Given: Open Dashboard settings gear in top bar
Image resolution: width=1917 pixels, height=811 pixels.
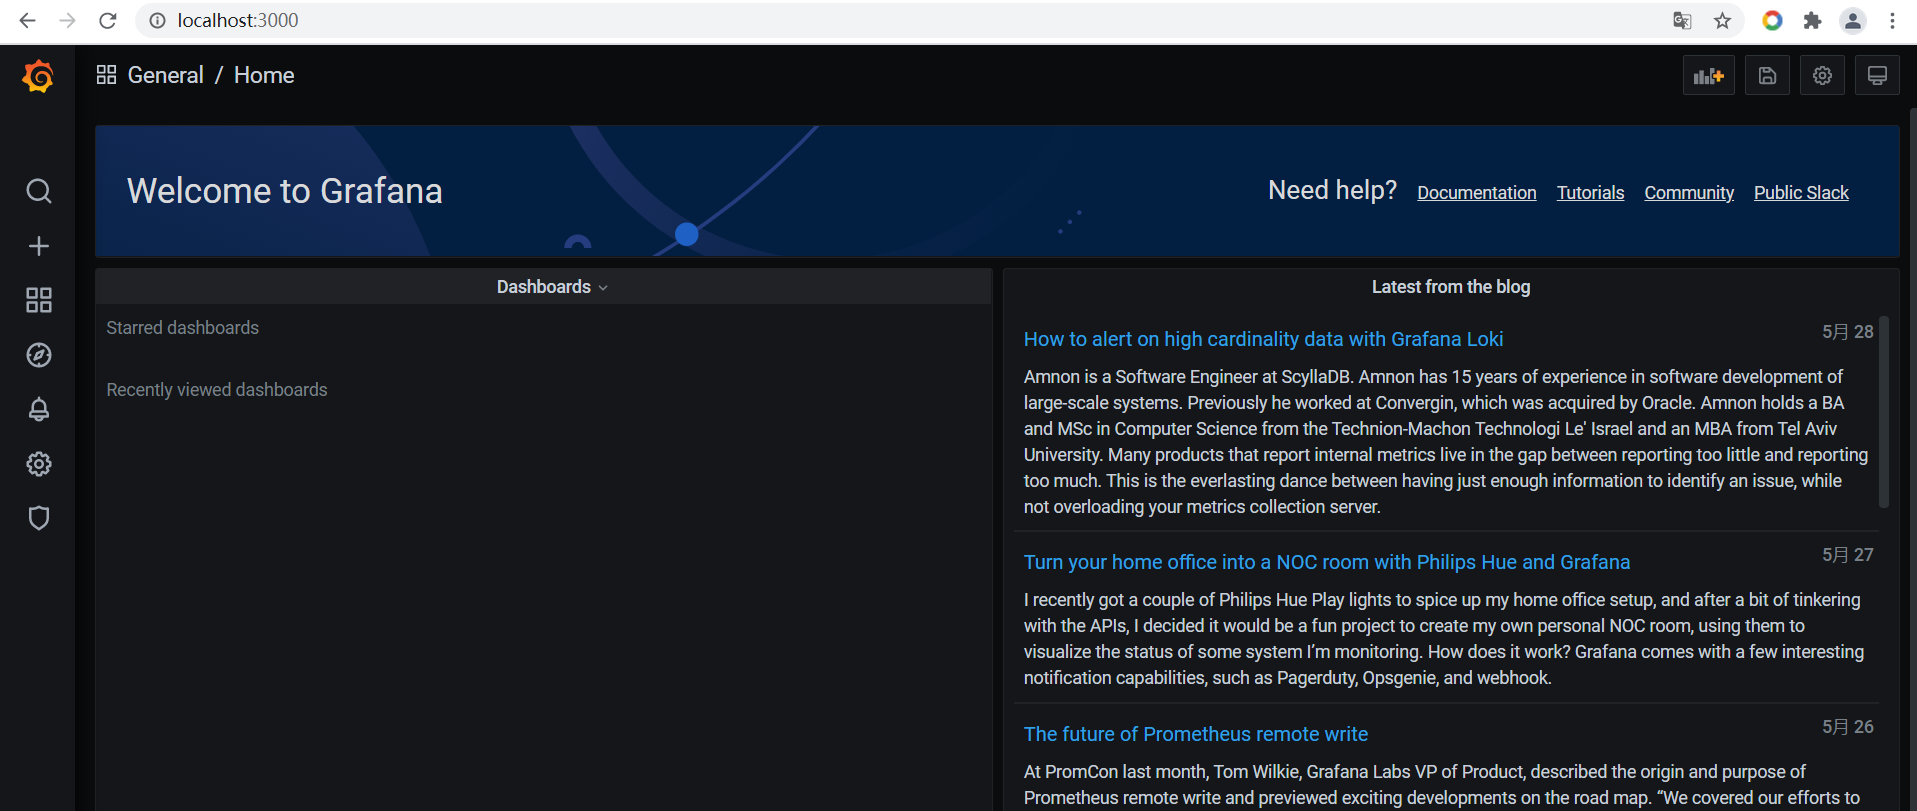Looking at the screenshot, I should pyautogui.click(x=1822, y=76).
